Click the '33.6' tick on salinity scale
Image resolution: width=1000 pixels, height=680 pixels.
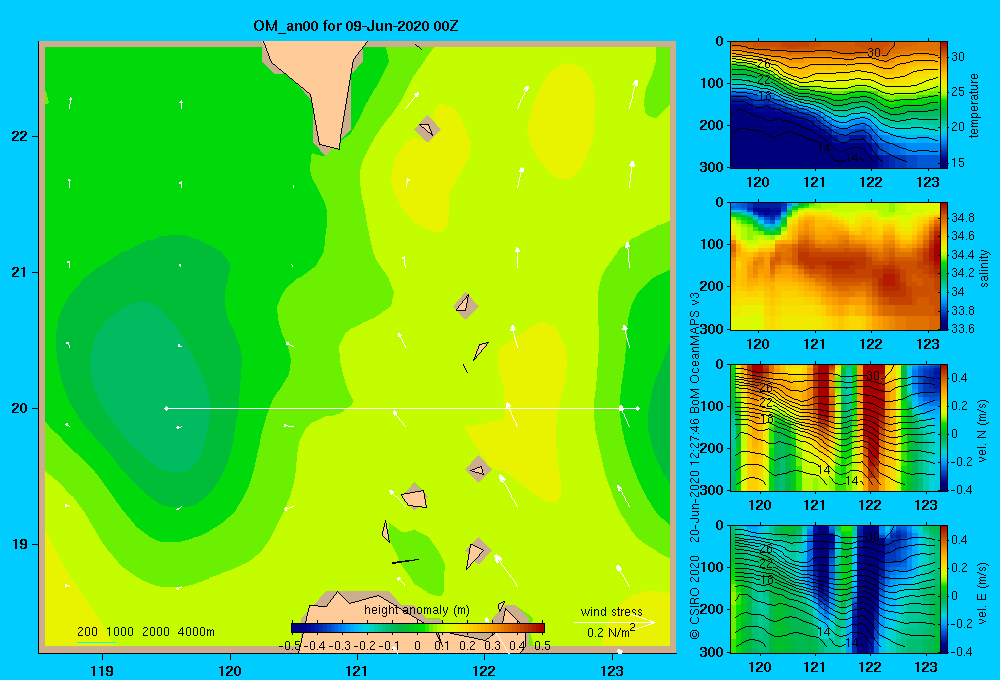click(962, 329)
